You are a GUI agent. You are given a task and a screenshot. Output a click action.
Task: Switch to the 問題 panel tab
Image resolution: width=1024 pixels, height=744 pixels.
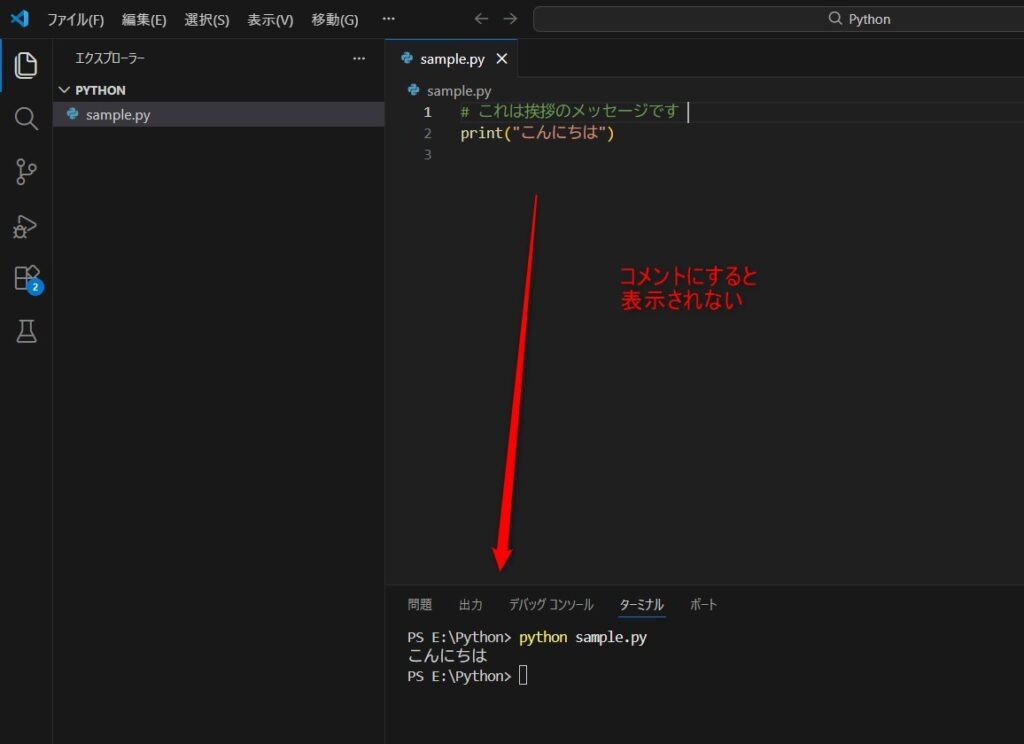pos(420,604)
